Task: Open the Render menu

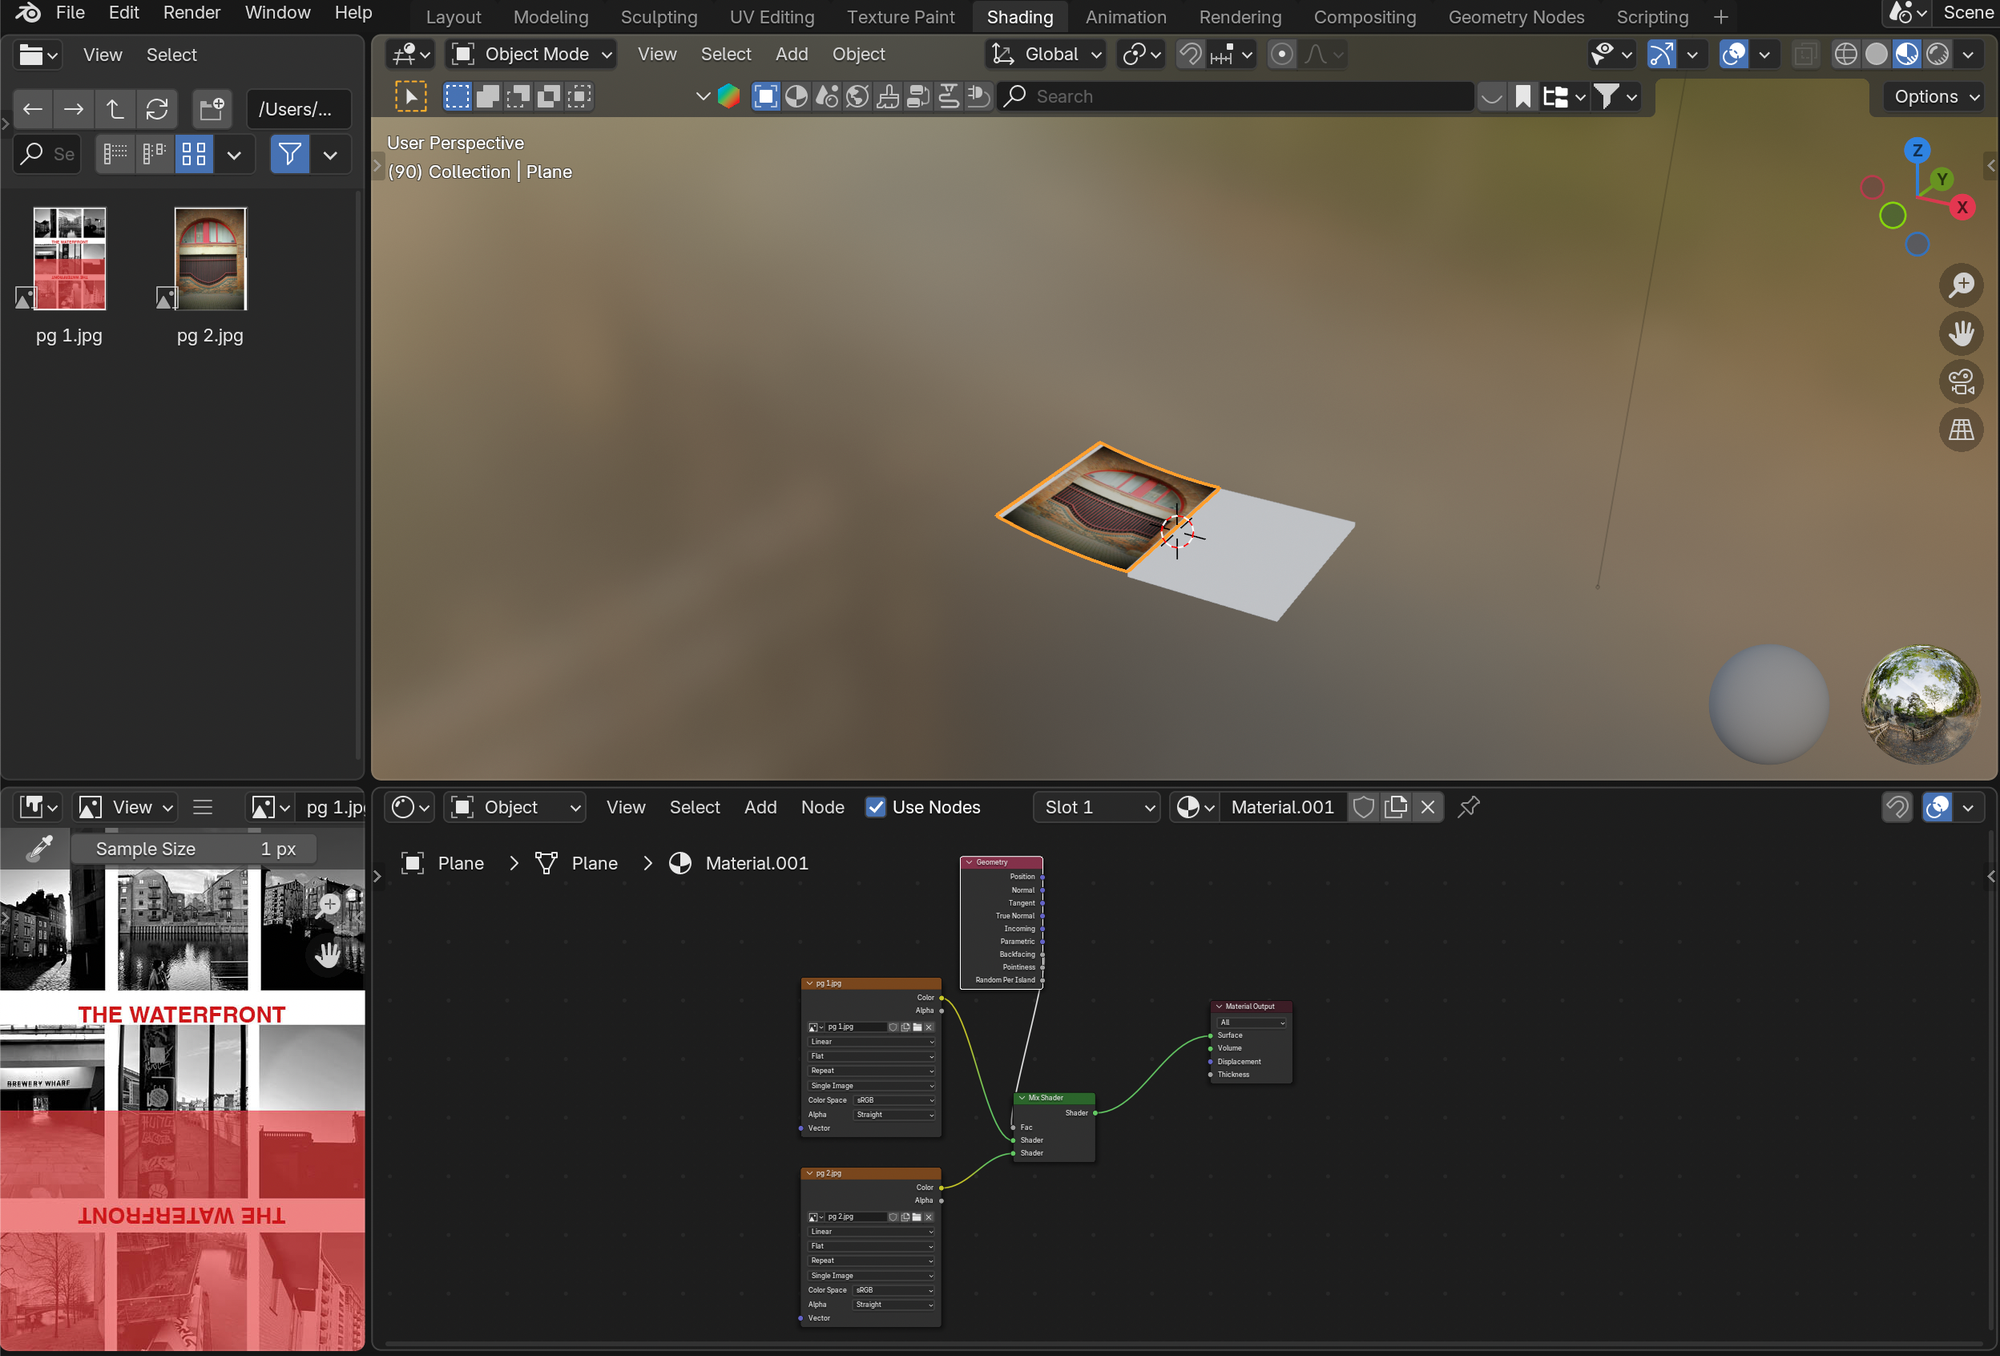Action: 191,13
